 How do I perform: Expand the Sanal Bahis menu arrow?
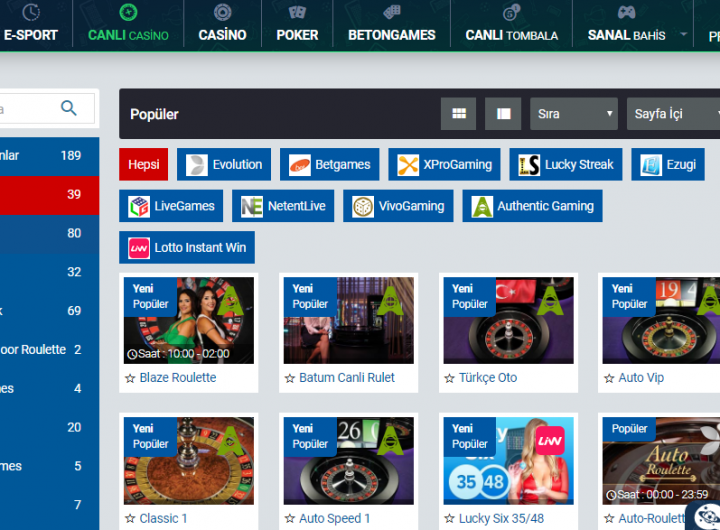(684, 34)
